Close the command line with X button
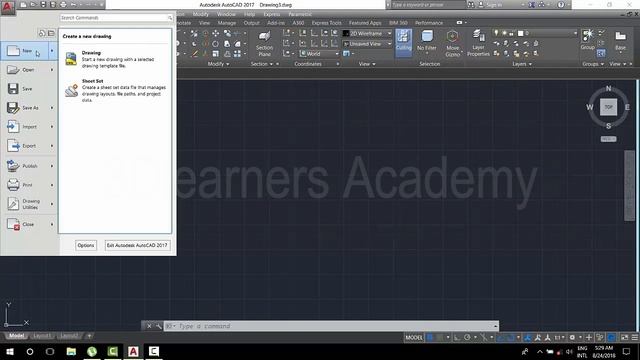 149,326
